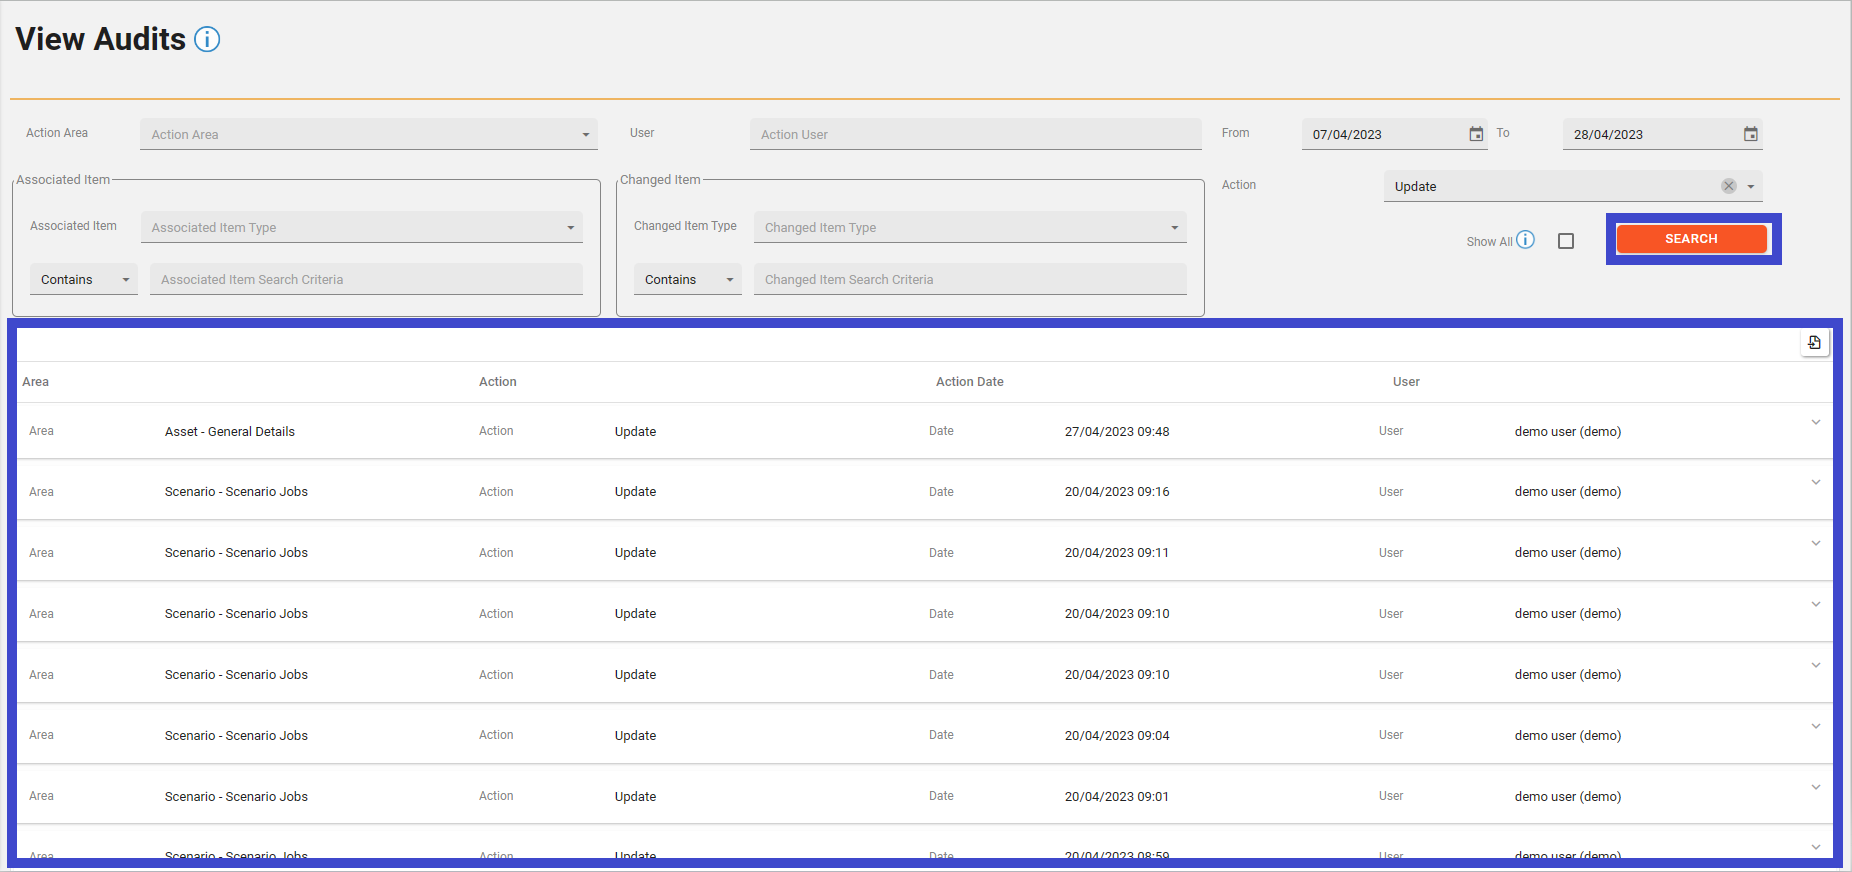Clear the Update action selection
1852x872 pixels.
[x=1728, y=186]
